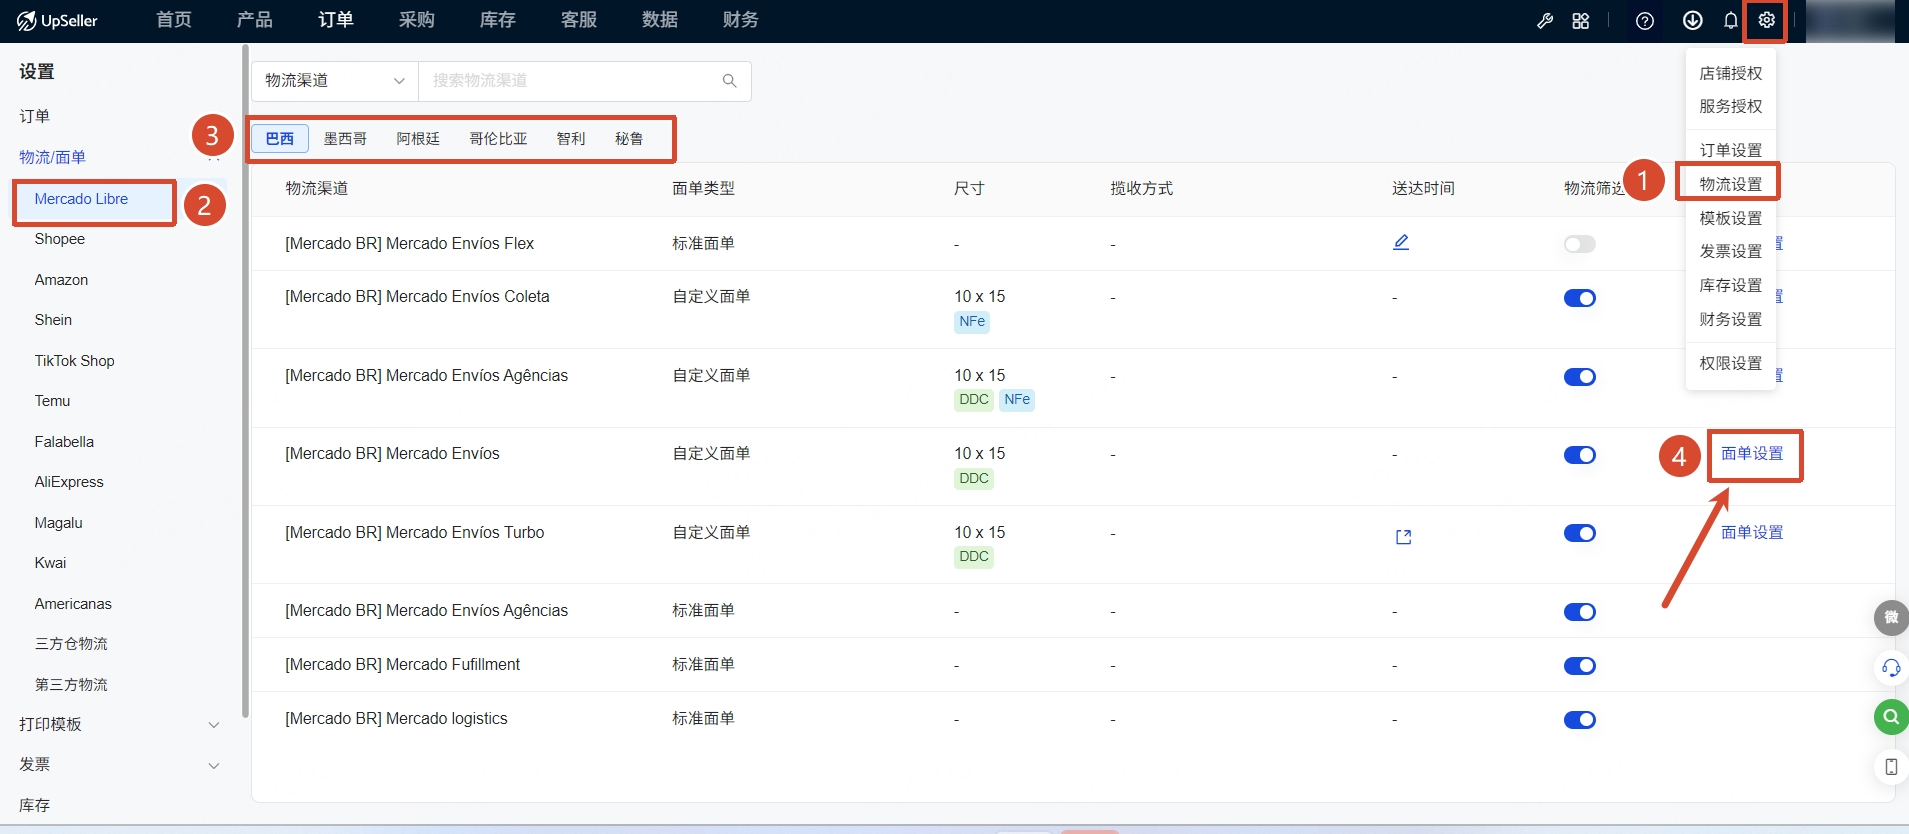Choose 店铺授权 from settings menu

(1731, 73)
